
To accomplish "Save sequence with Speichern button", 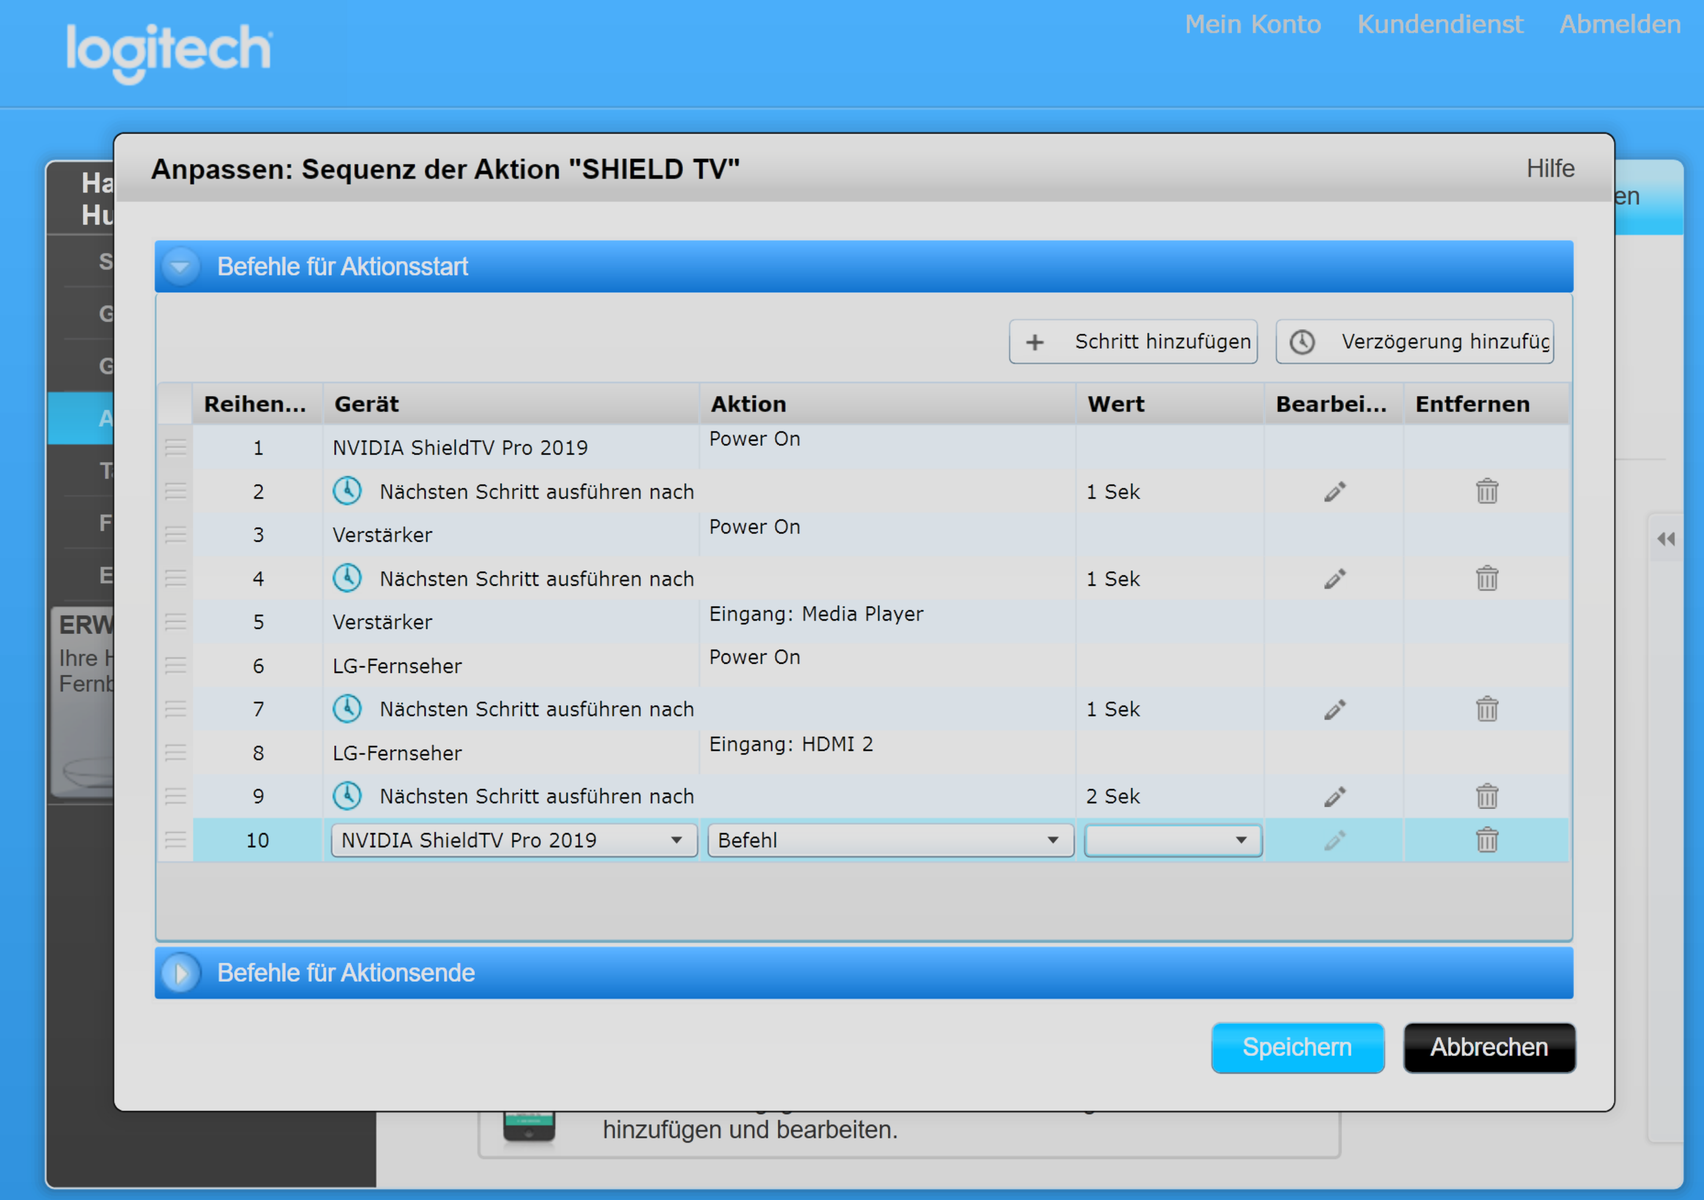I will pyautogui.click(x=1297, y=1048).
